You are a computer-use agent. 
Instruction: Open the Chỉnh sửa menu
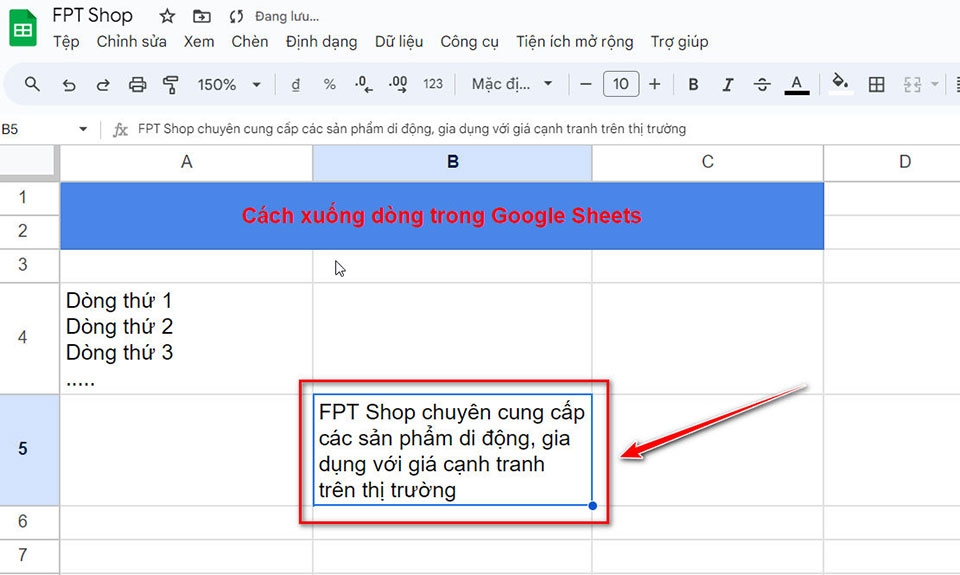pos(131,42)
